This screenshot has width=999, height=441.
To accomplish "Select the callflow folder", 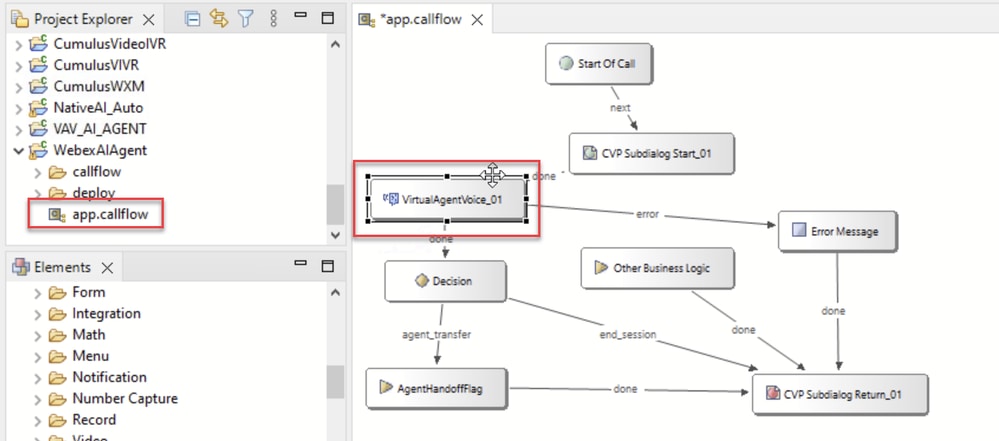I will click(96, 171).
